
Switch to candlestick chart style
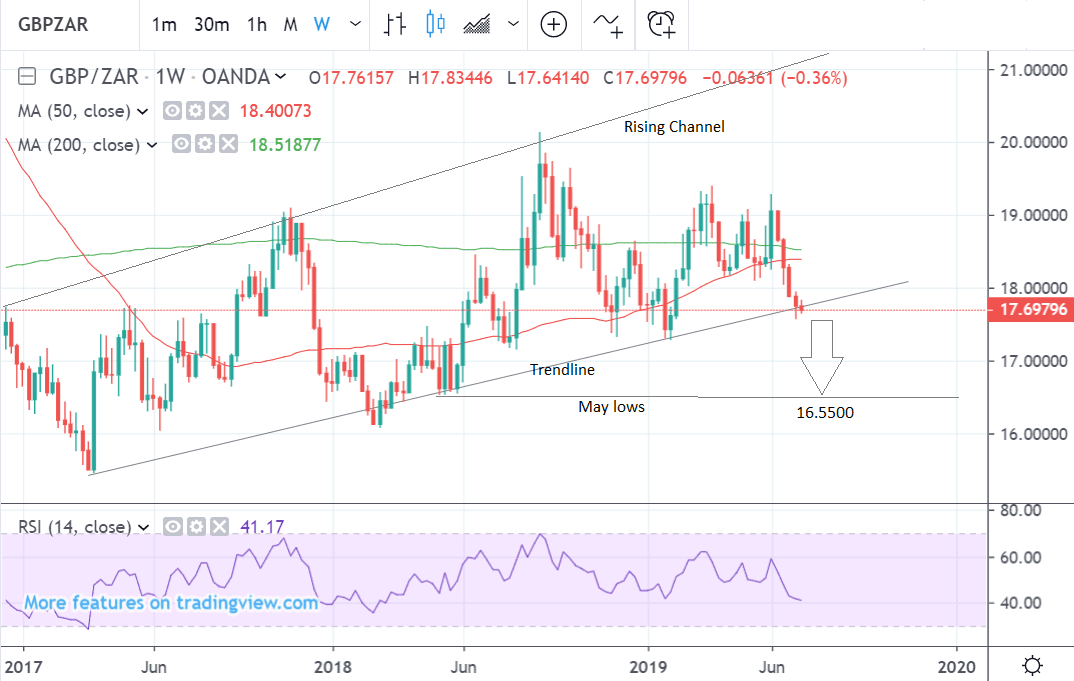[435, 24]
